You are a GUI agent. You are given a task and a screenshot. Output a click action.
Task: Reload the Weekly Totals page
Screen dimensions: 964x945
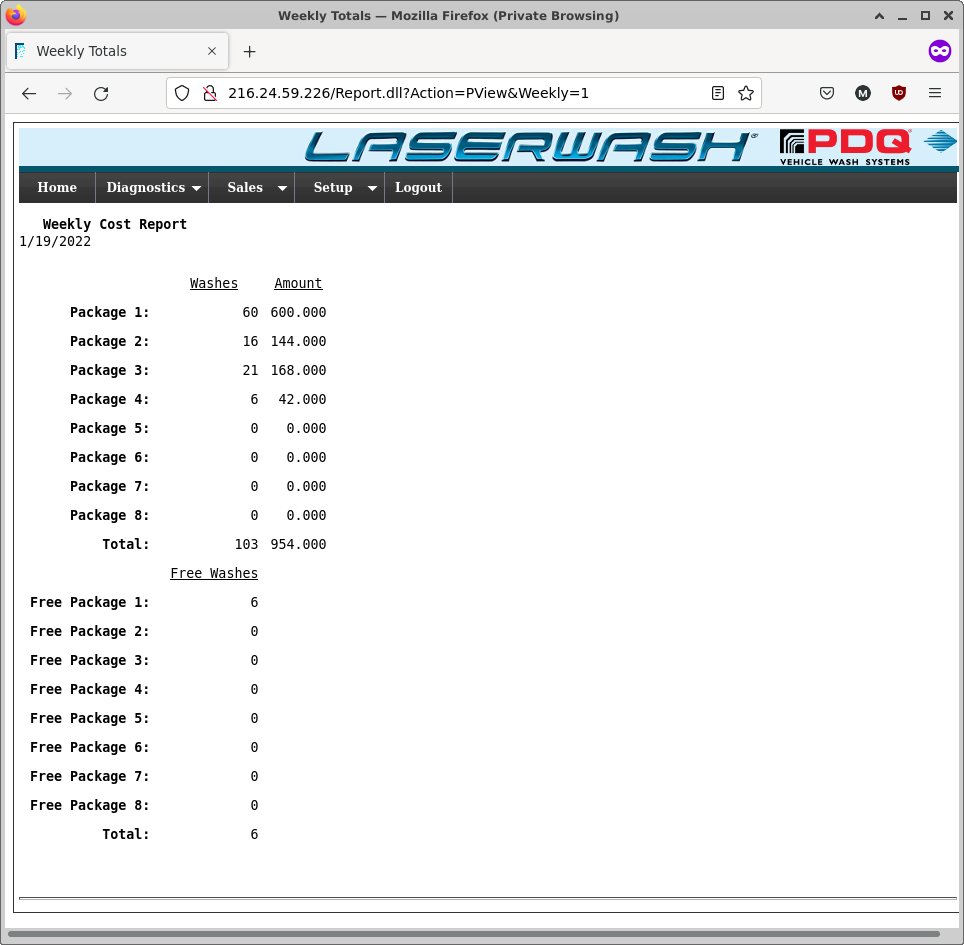click(x=101, y=93)
